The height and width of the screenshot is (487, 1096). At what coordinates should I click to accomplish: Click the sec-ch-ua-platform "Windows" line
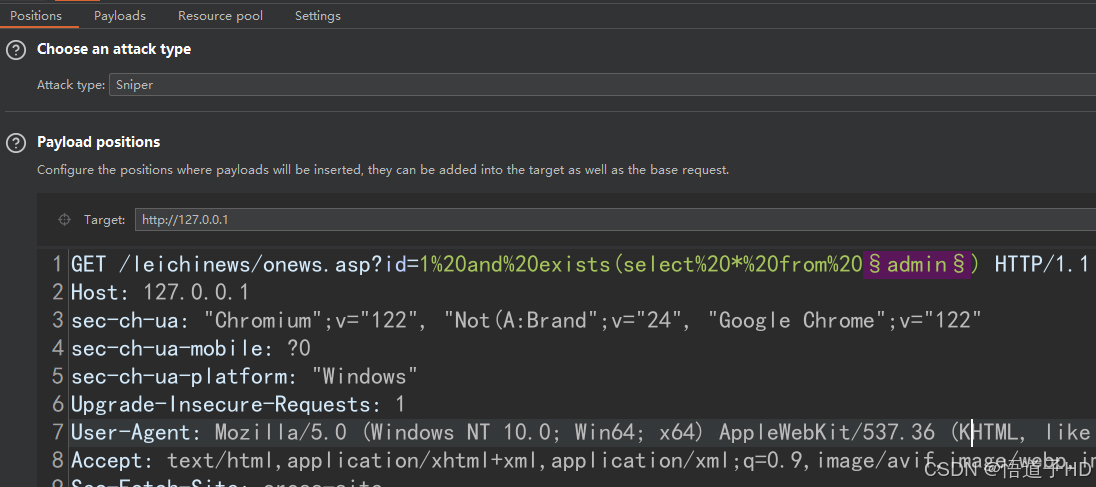tap(245, 376)
